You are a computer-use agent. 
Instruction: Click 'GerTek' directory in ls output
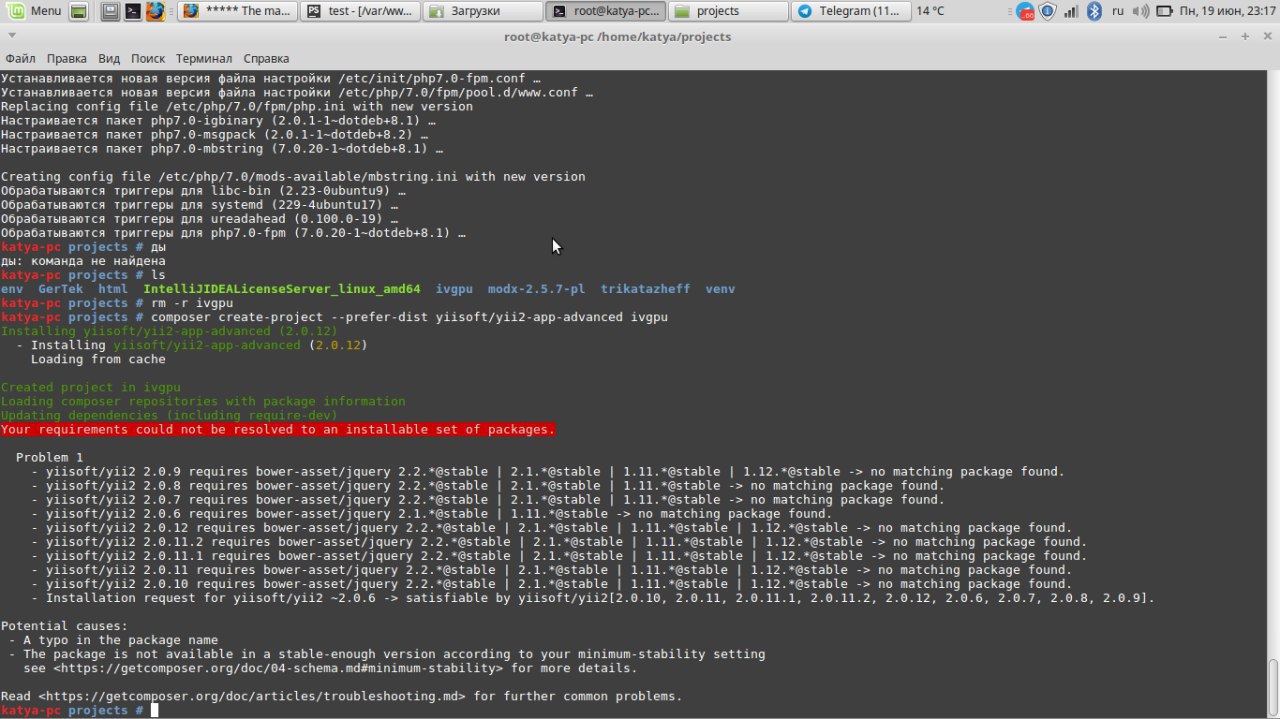[x=61, y=289]
